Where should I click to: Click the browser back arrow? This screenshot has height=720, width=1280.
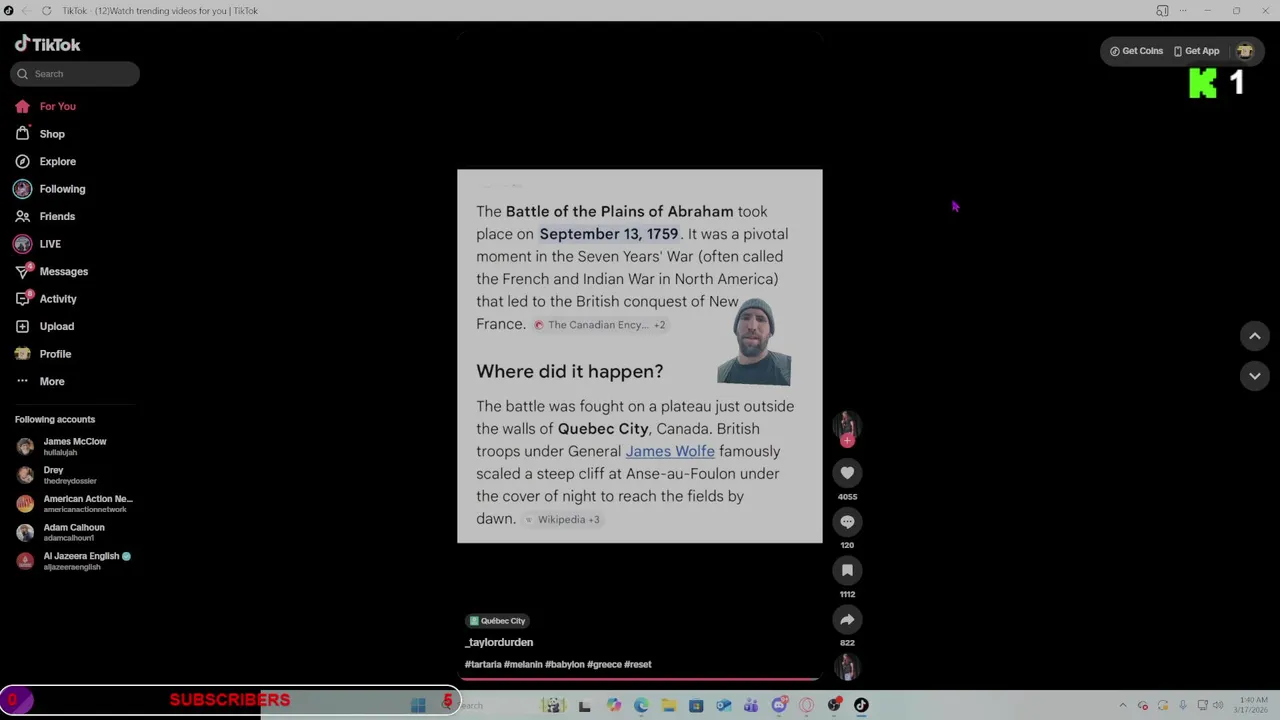pyautogui.click(x=27, y=11)
